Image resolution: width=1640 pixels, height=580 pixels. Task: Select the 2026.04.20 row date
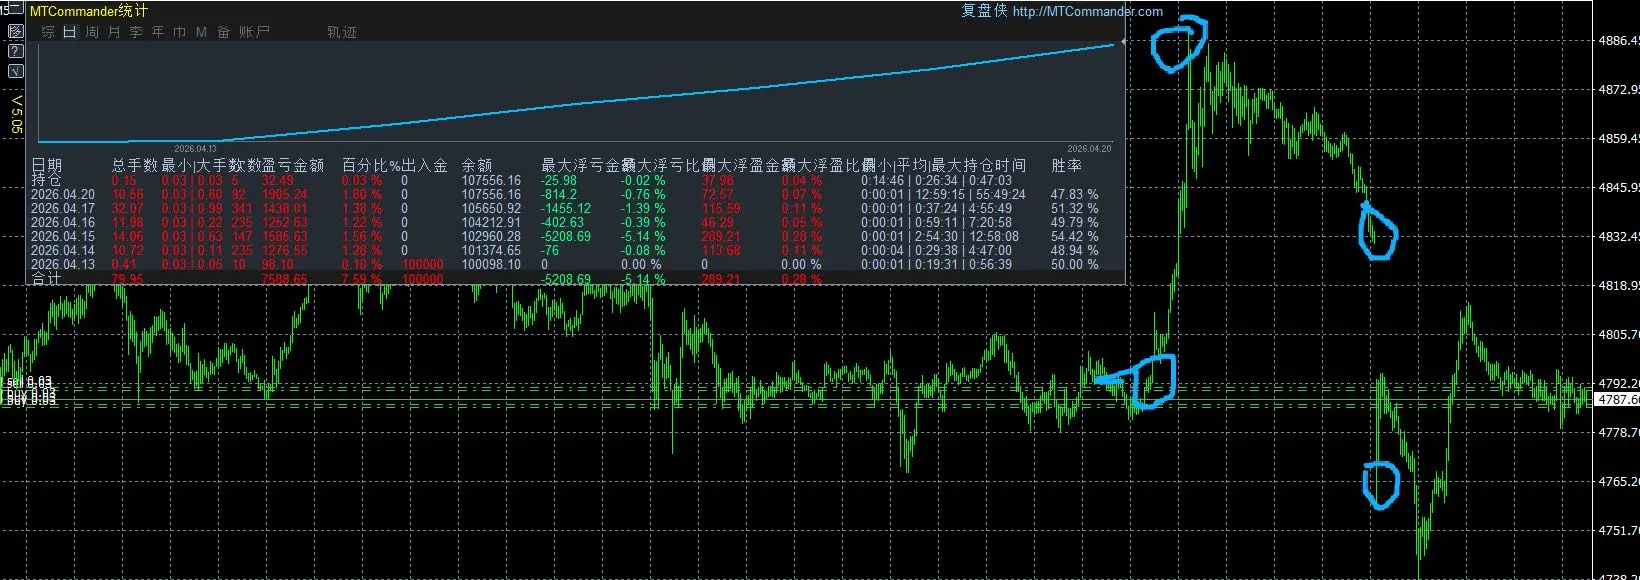[x=63, y=195]
